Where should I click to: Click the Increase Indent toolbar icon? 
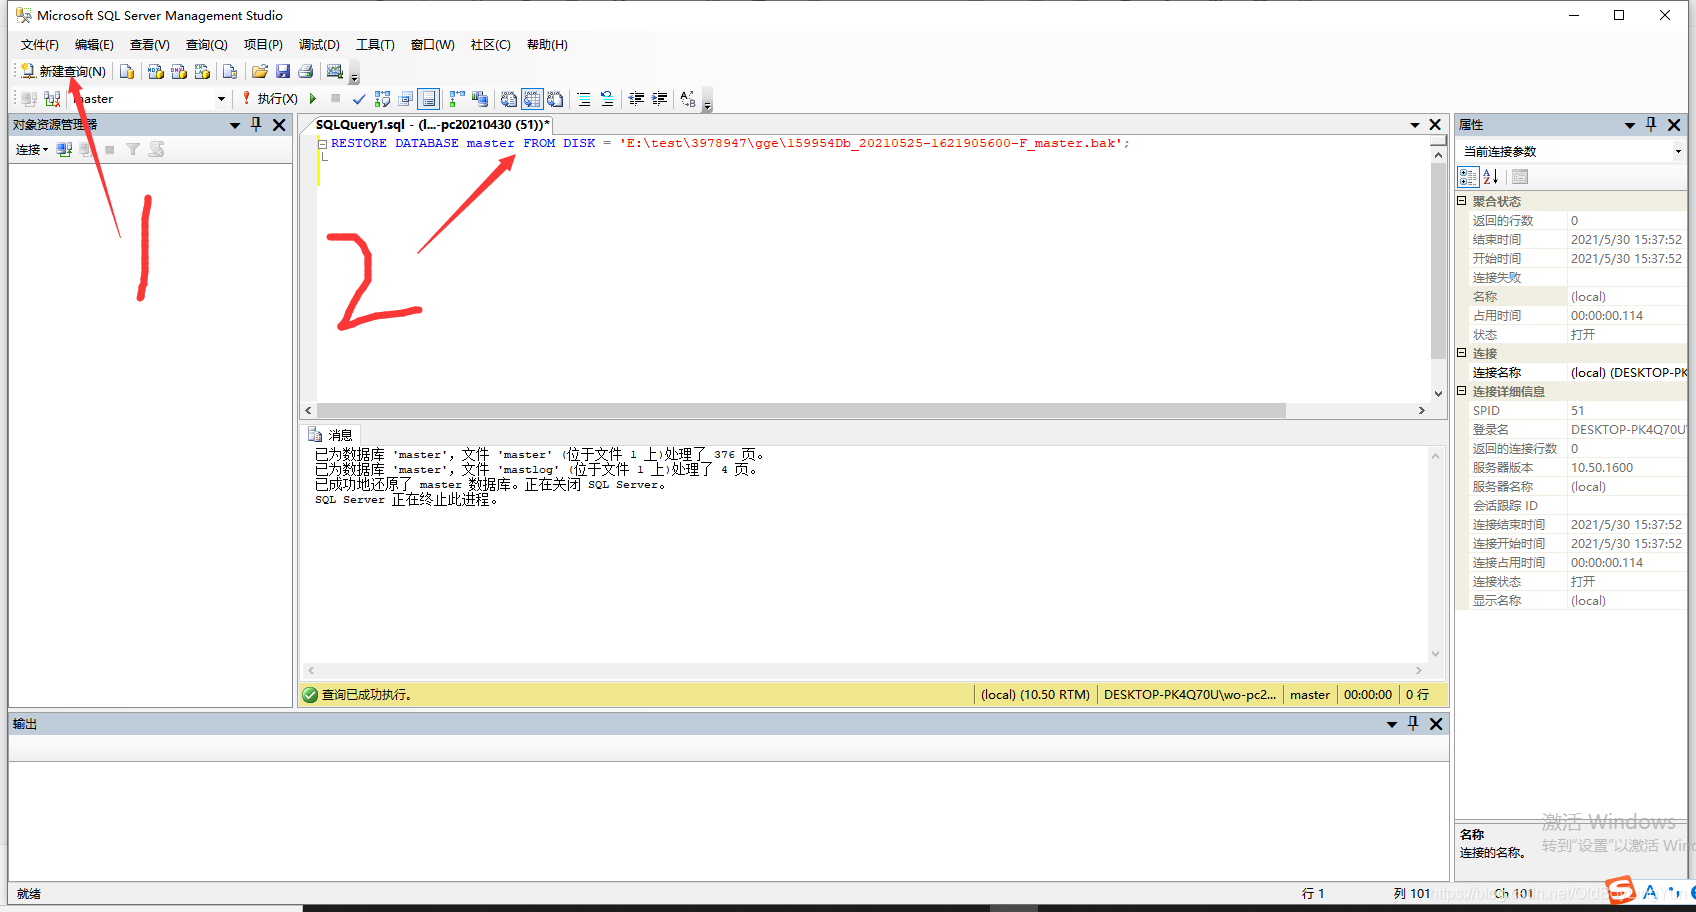click(x=658, y=99)
